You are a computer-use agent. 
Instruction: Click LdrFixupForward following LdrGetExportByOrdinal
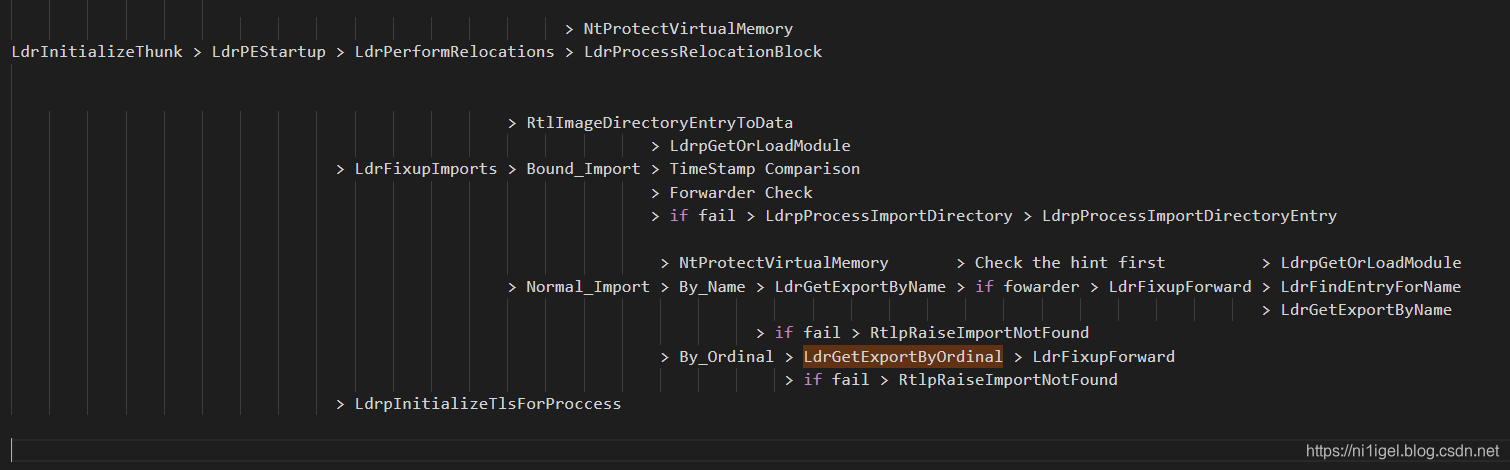tap(1104, 357)
